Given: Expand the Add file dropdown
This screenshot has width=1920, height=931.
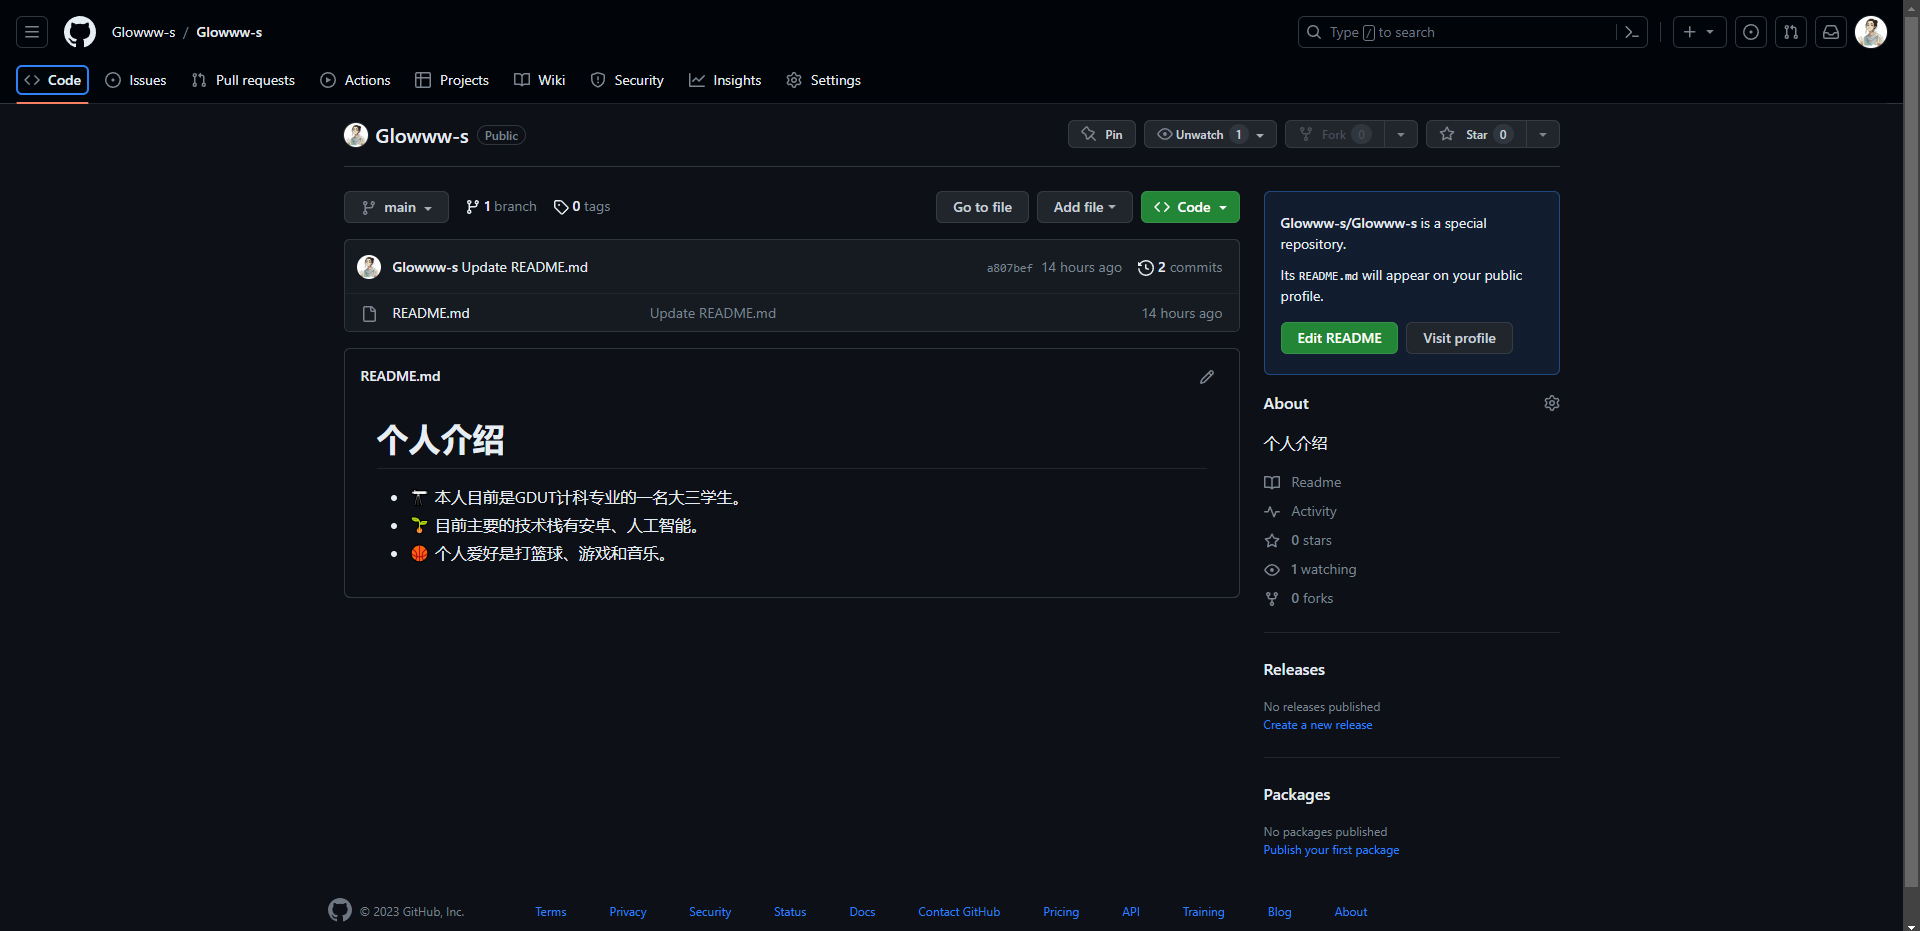Looking at the screenshot, I should (1084, 207).
